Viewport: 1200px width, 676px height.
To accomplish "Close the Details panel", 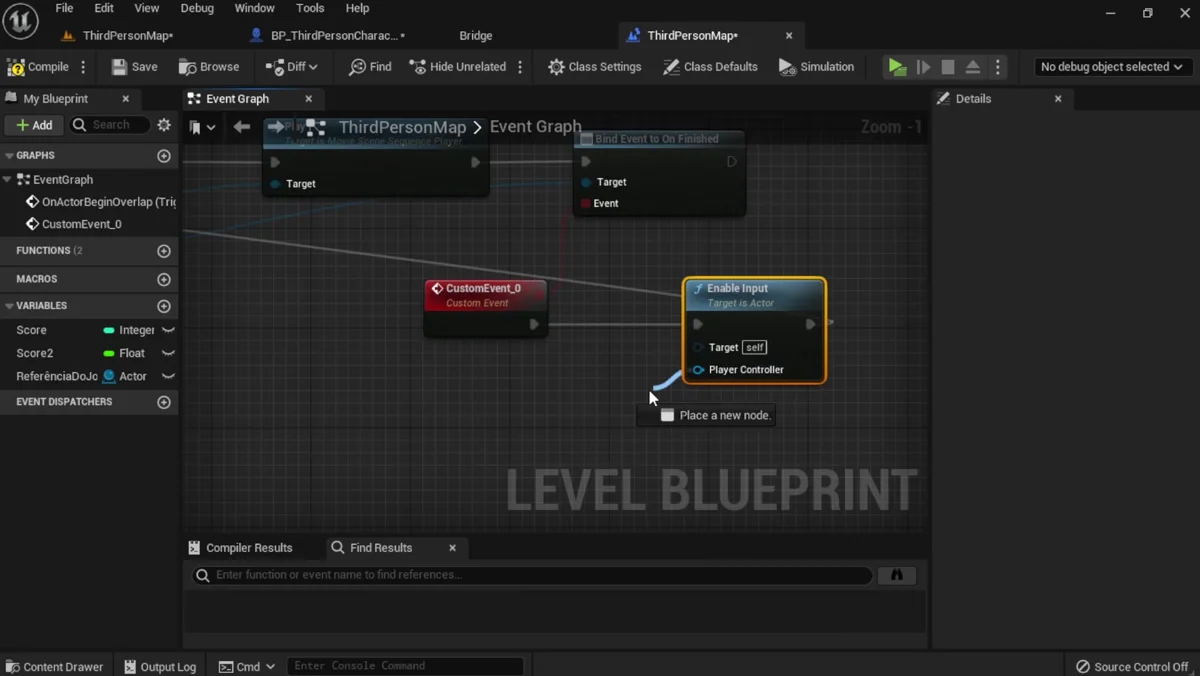I will coord(1058,99).
